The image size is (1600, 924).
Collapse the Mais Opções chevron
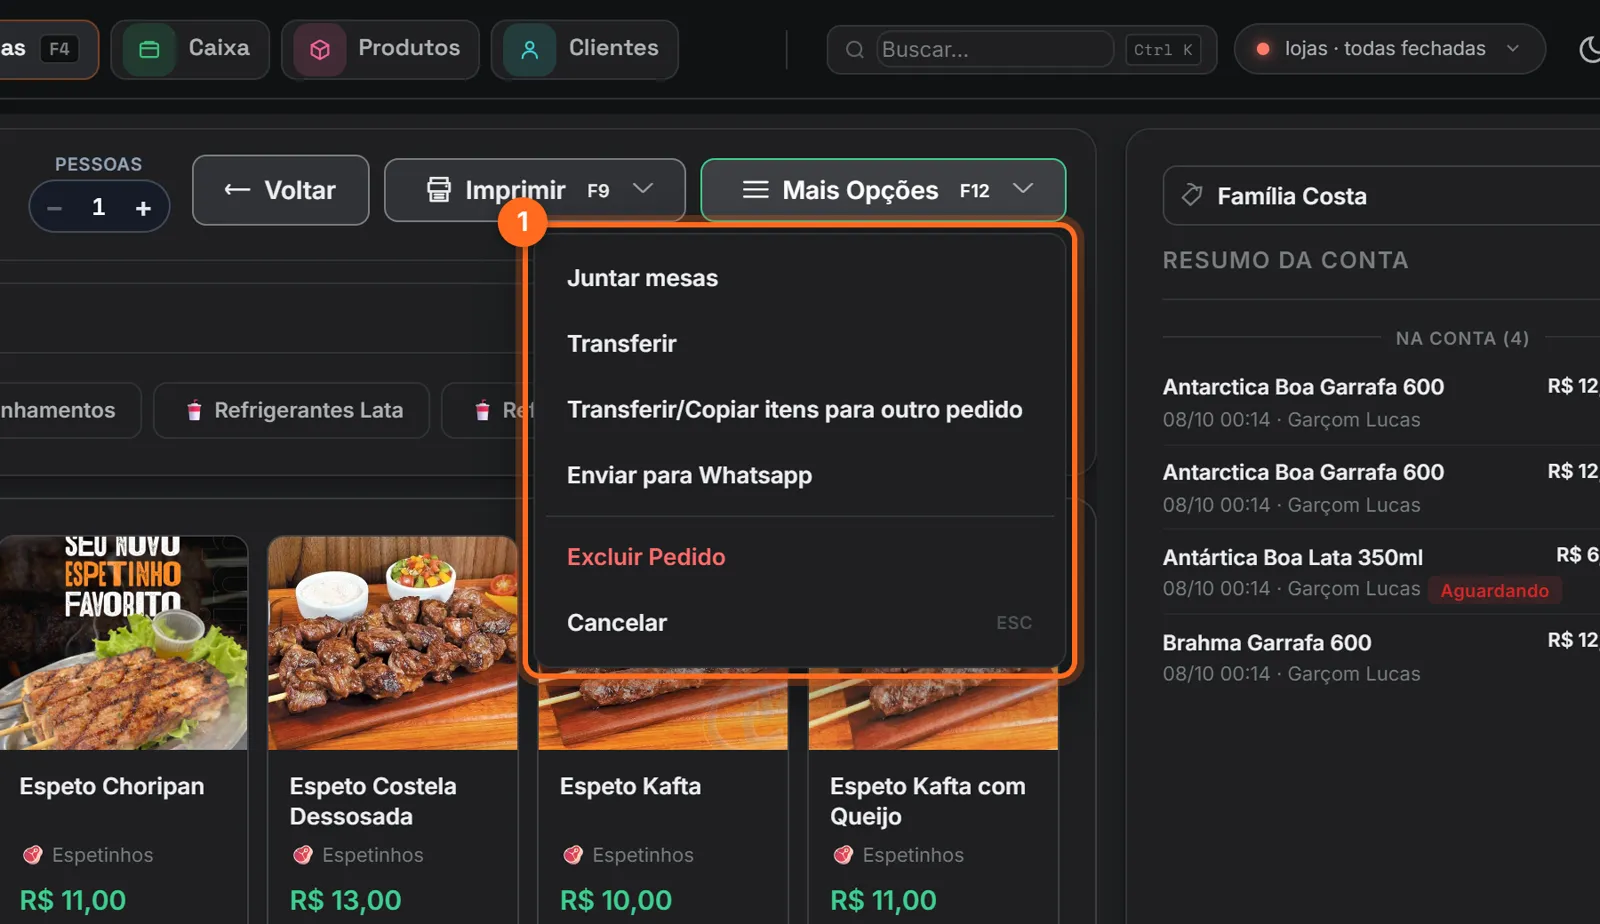pos(1023,188)
